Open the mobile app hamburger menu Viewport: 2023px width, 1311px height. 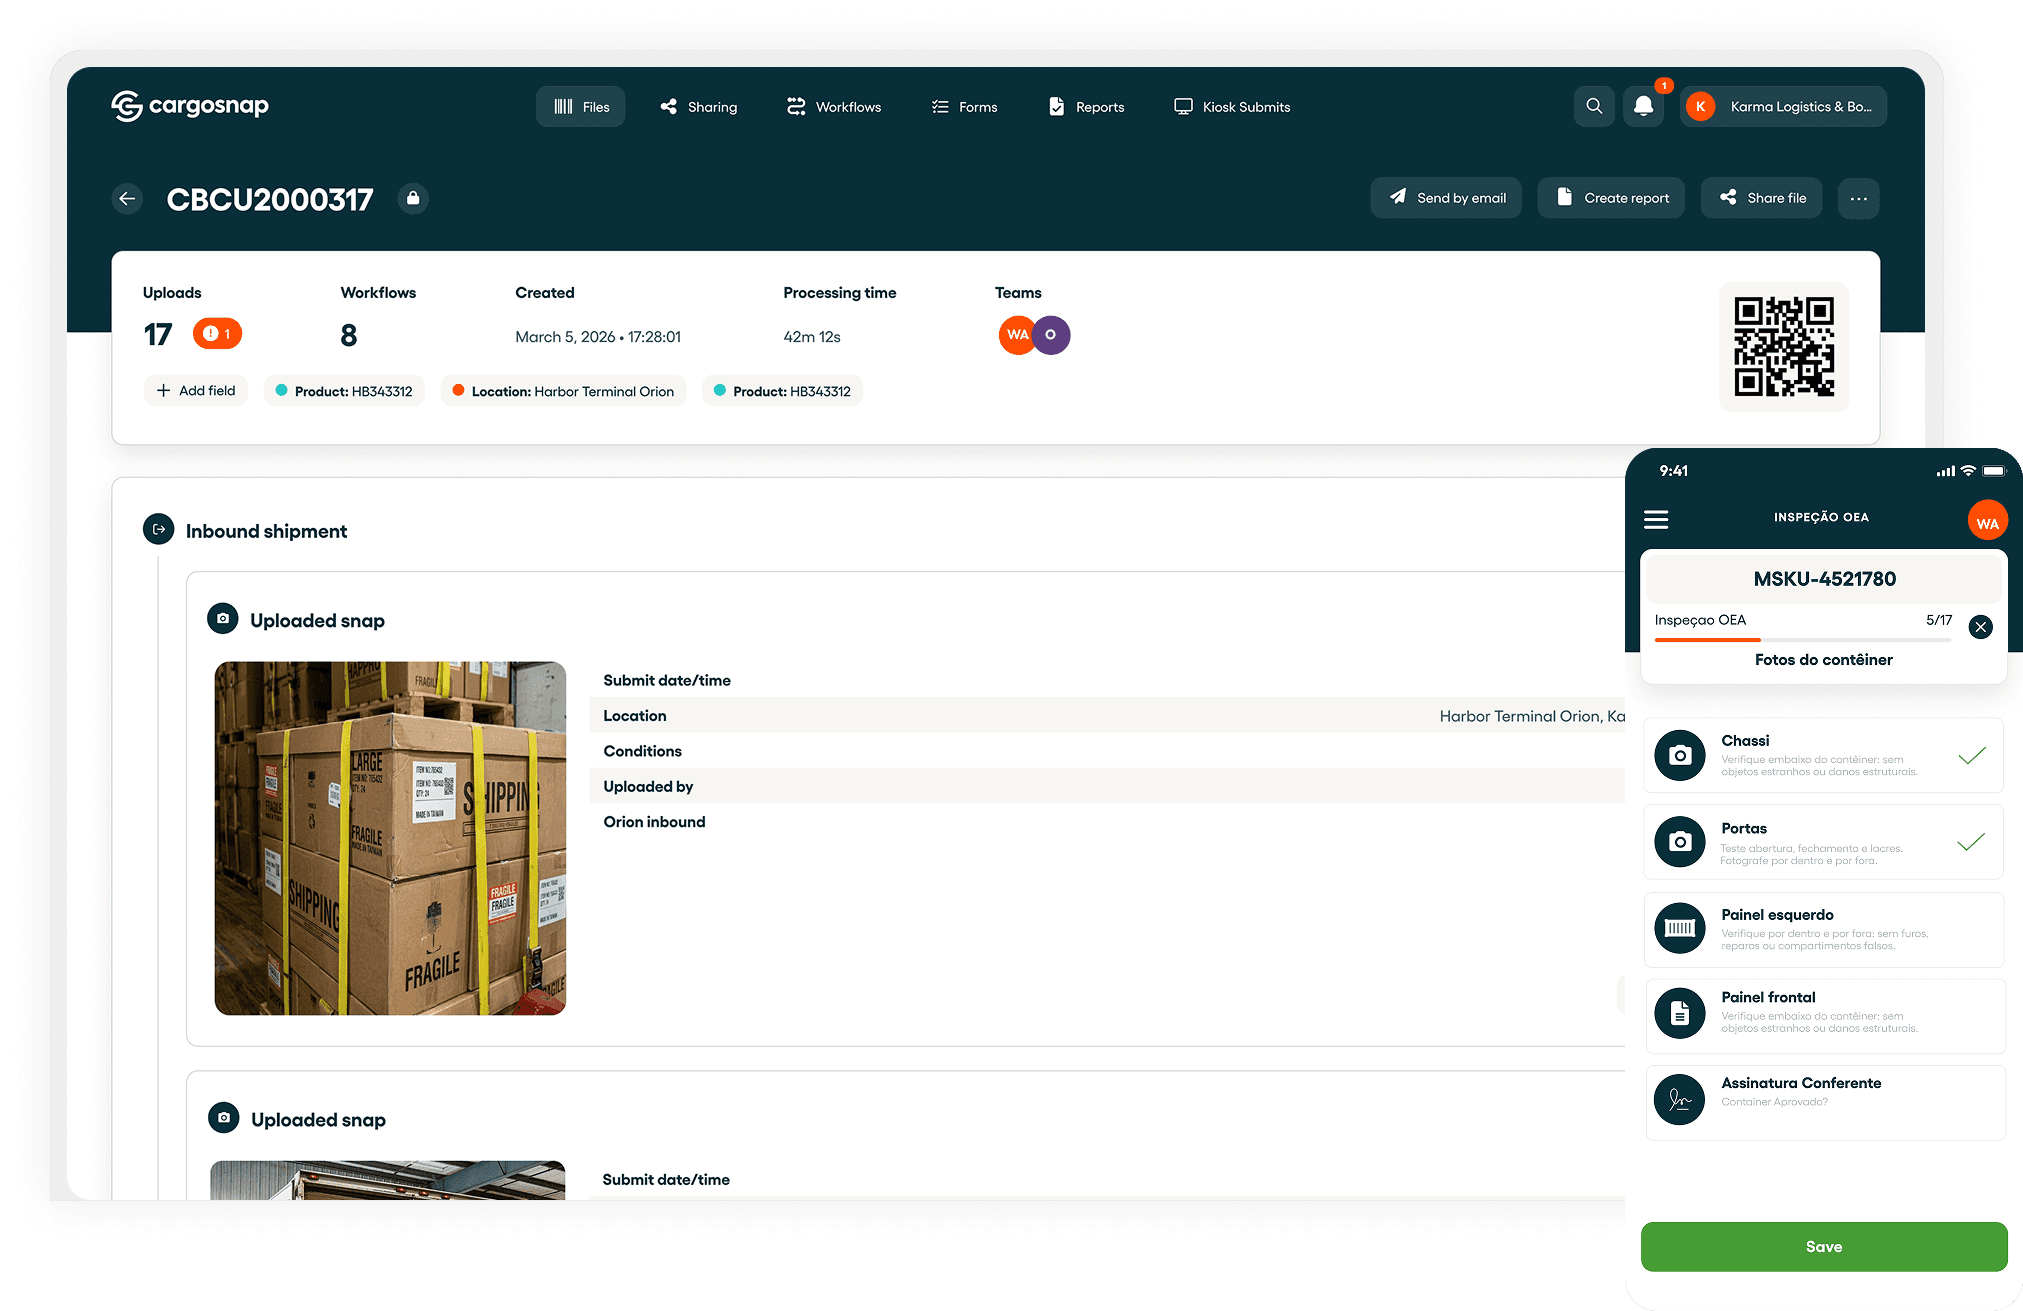click(1656, 519)
